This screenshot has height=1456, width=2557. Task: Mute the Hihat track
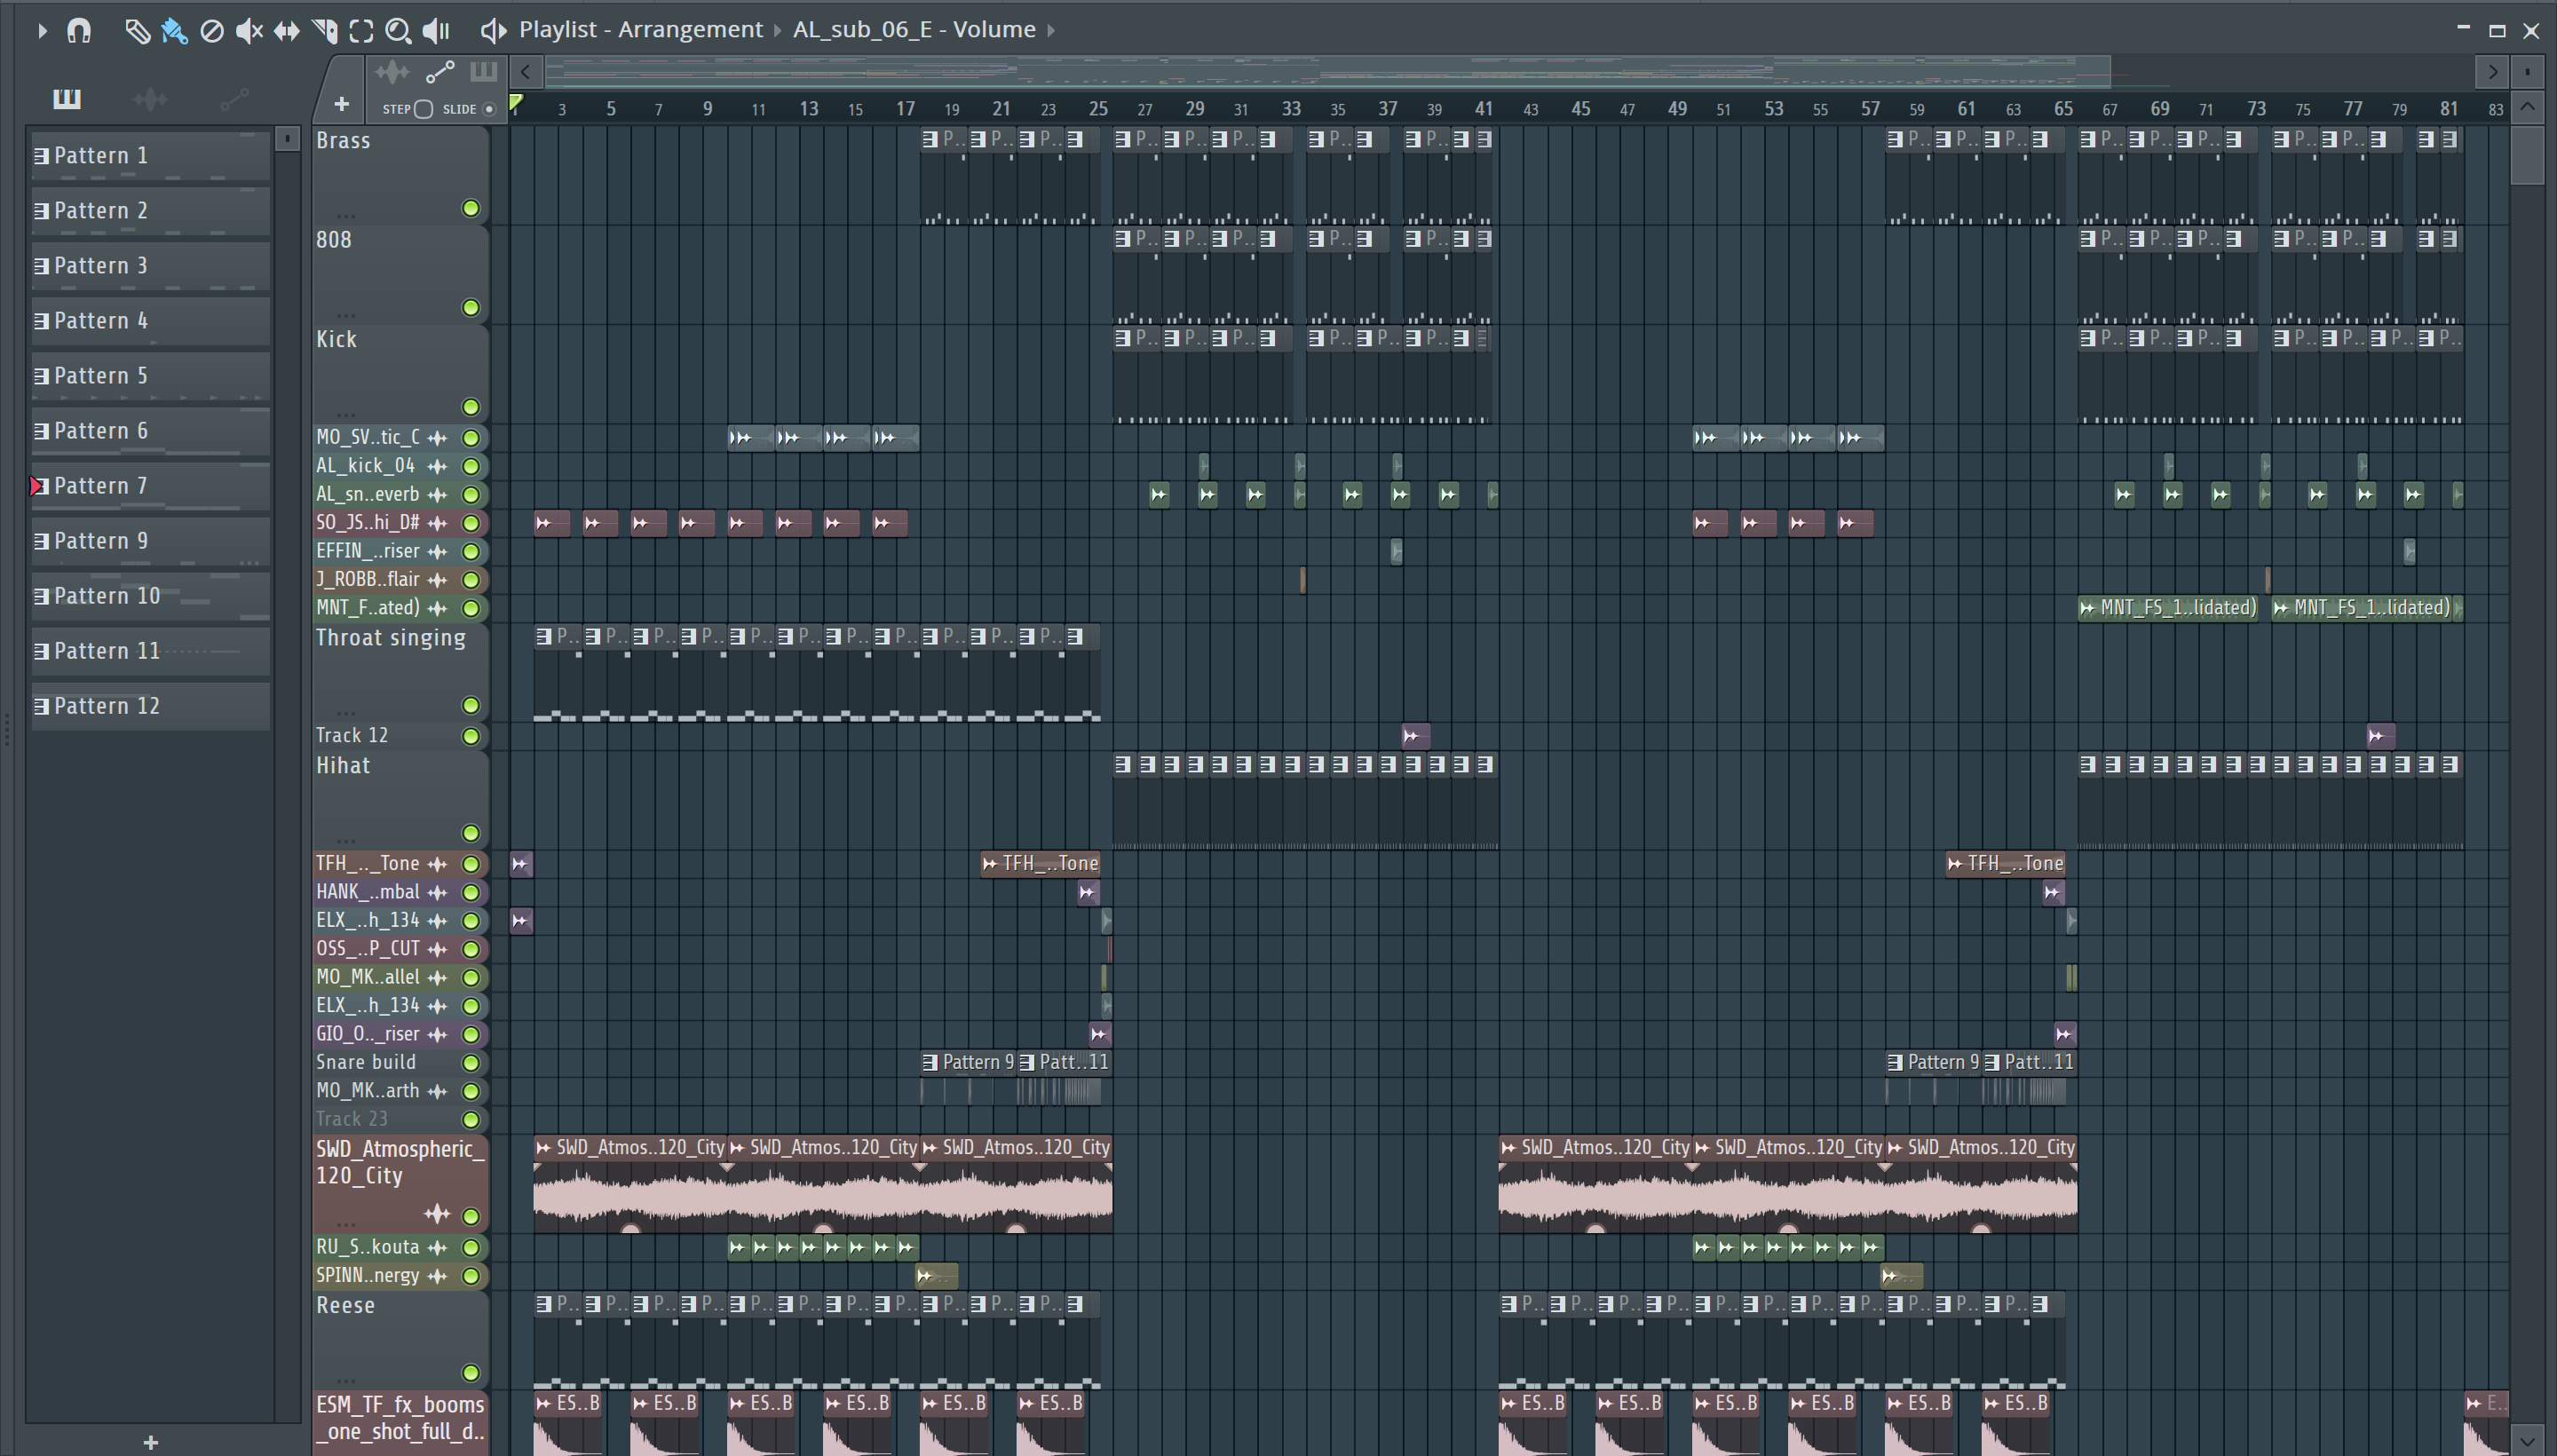[x=471, y=833]
